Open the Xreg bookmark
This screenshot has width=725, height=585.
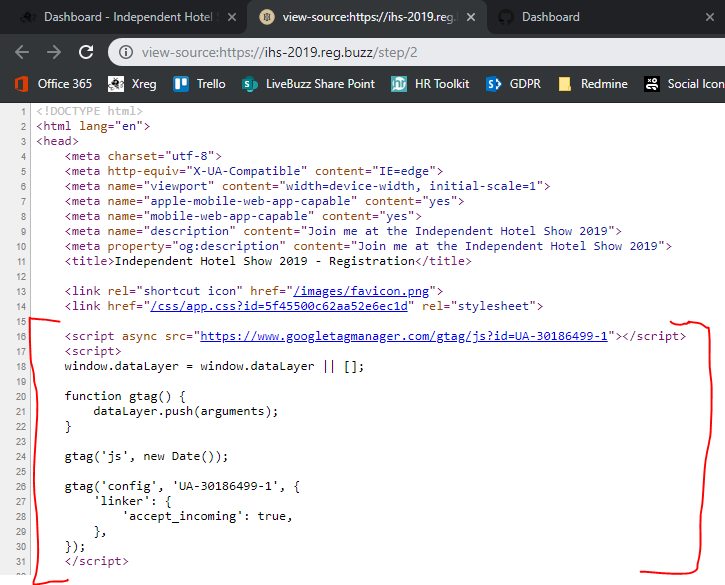pos(132,84)
